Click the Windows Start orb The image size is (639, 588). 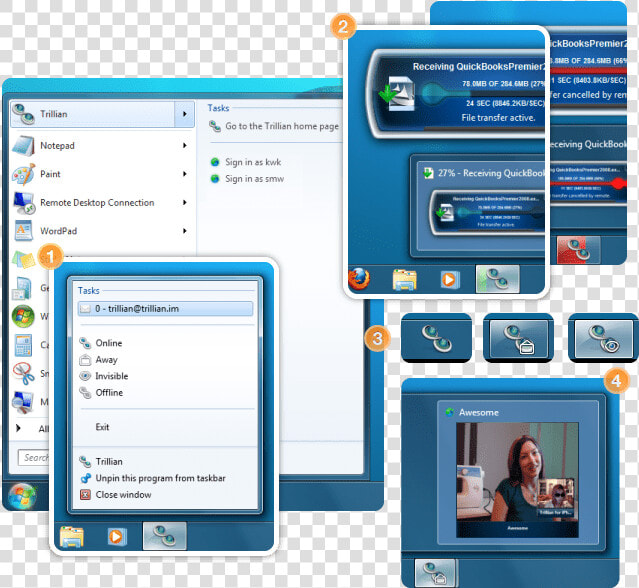22,496
